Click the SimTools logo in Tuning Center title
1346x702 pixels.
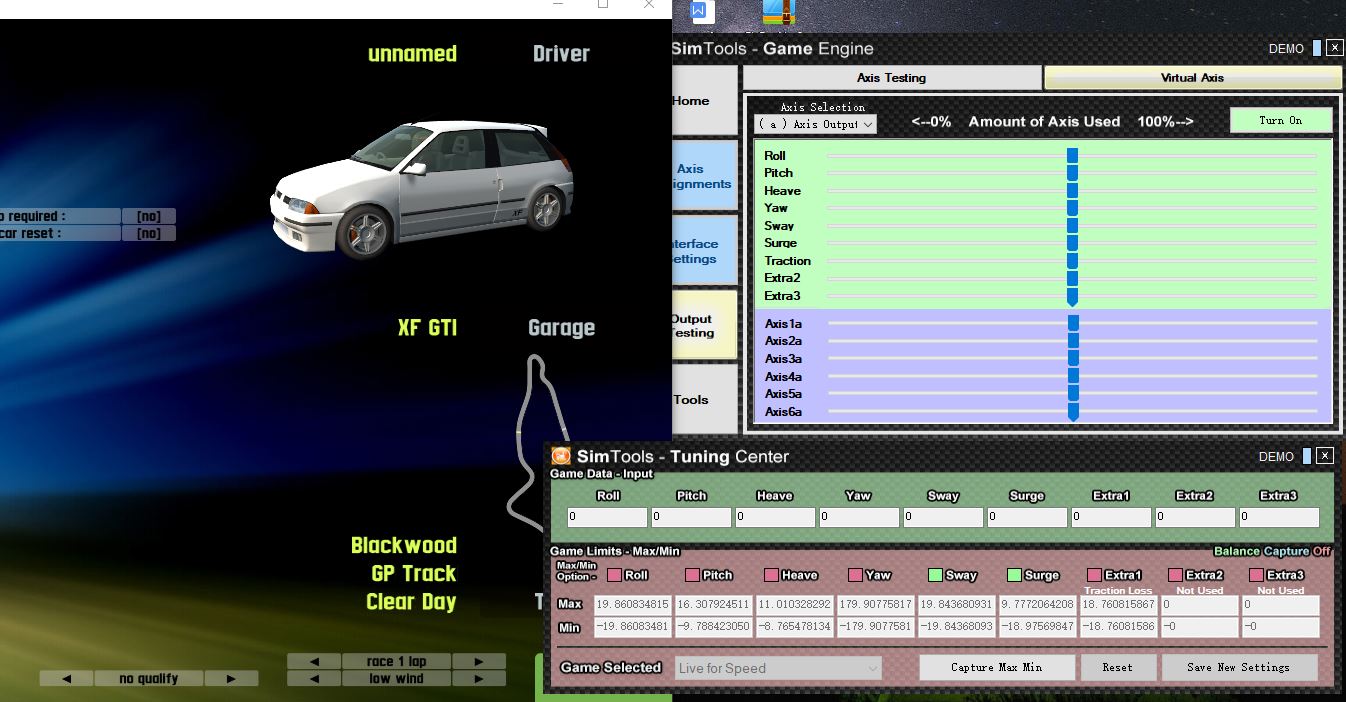pos(561,456)
